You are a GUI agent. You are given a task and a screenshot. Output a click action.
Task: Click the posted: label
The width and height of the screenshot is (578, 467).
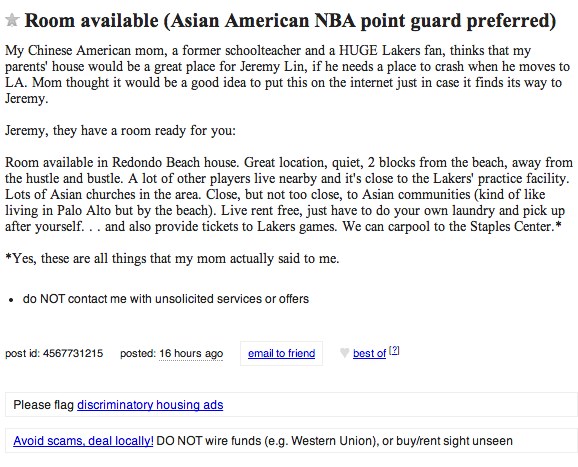pyautogui.click(x=138, y=353)
